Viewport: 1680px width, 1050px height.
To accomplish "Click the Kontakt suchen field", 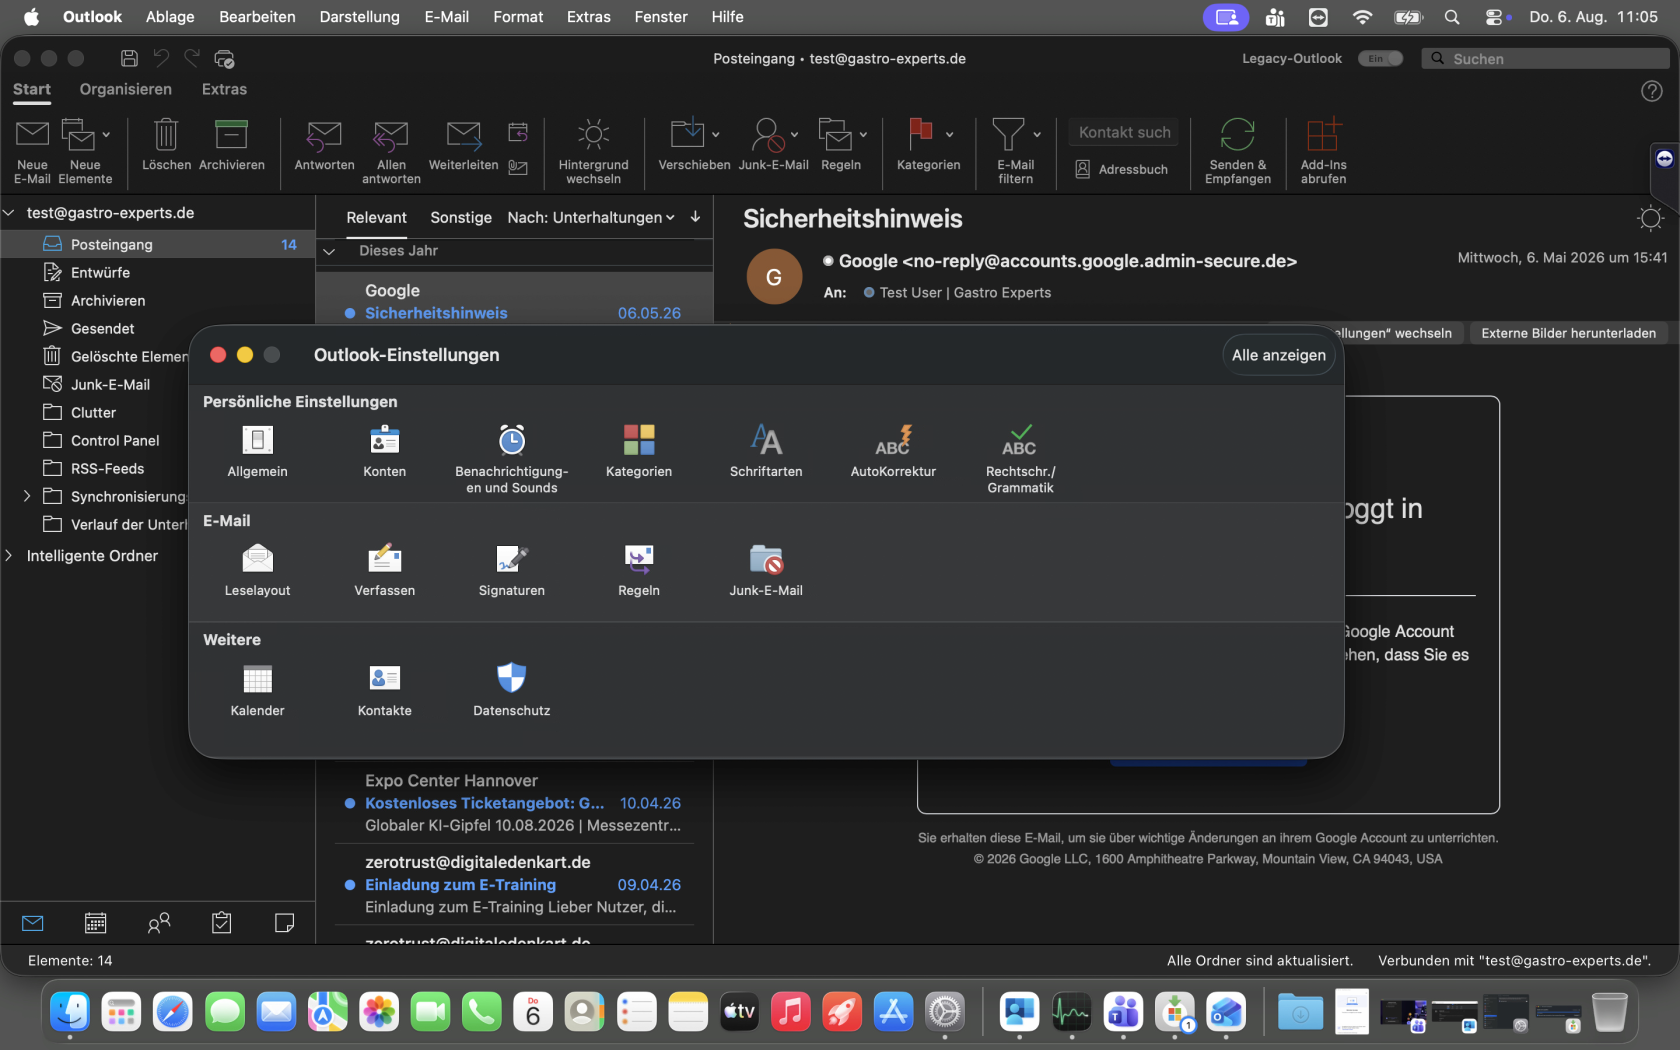I will [x=1124, y=132].
